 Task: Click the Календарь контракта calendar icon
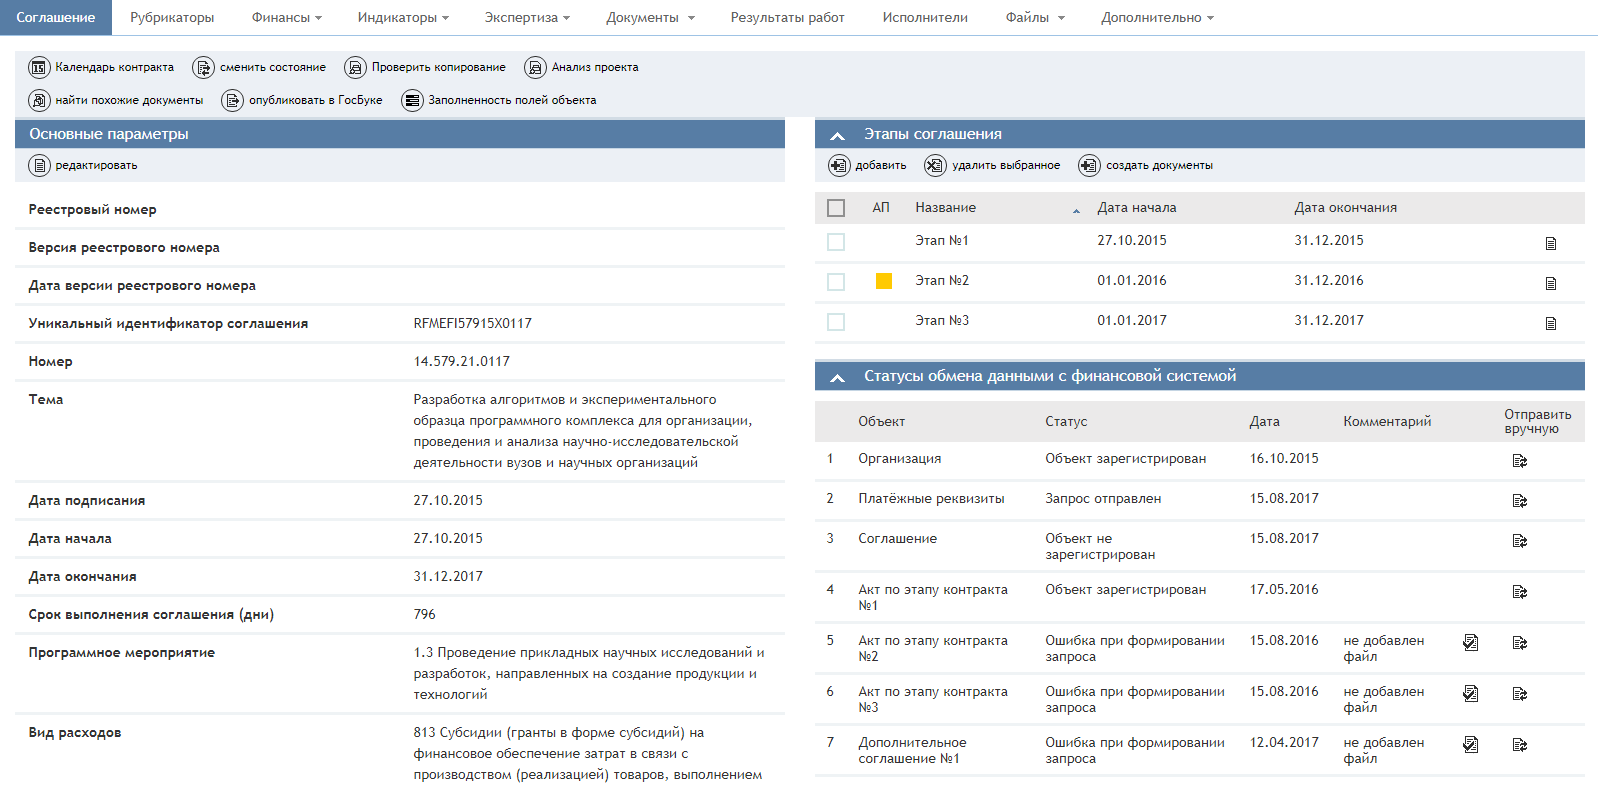39,68
